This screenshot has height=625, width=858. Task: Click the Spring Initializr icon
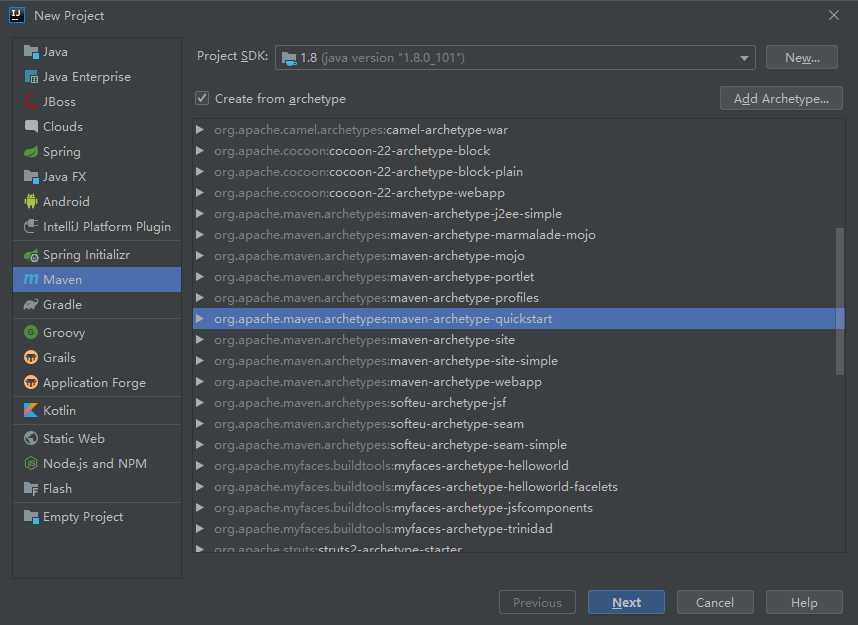pos(31,255)
